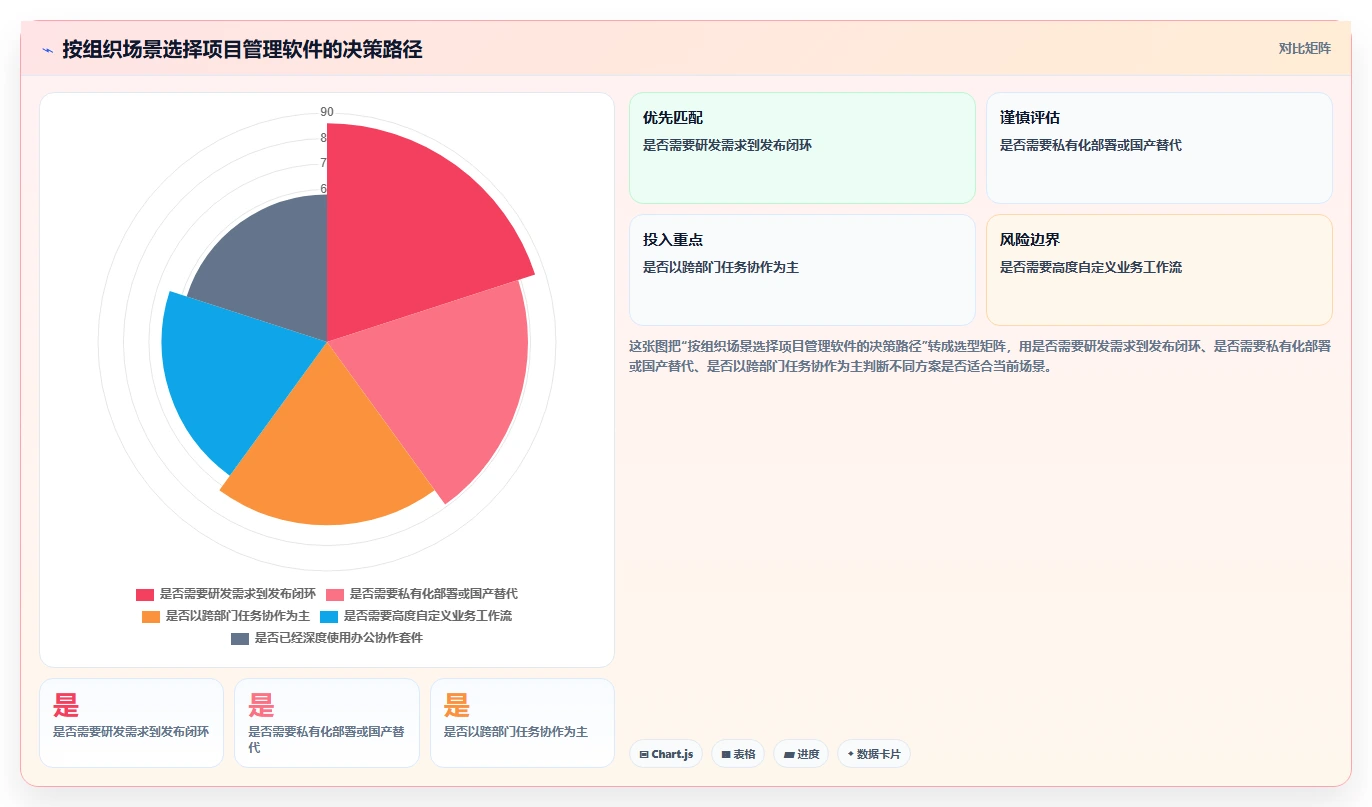1372x807 pixels.
Task: Toggle the blue 是否需要高度自定义业务工作流 legend swatch
Action: click(329, 616)
